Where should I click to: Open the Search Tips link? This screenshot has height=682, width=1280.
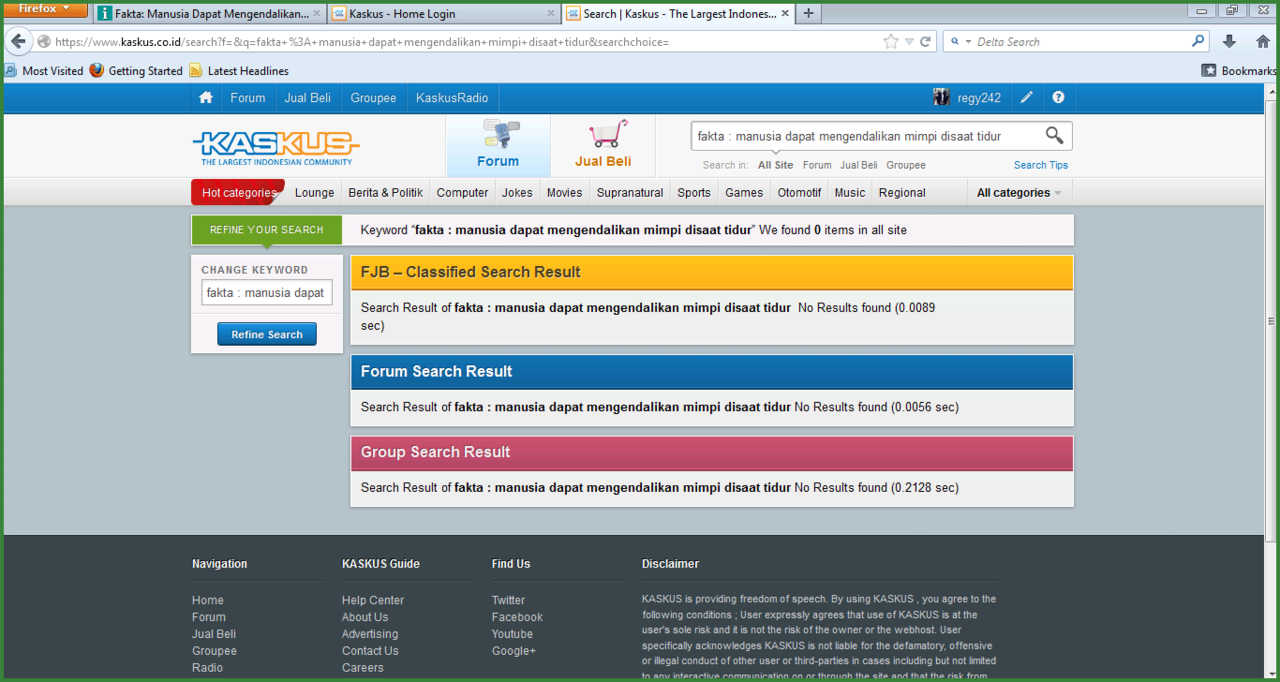tap(1041, 165)
